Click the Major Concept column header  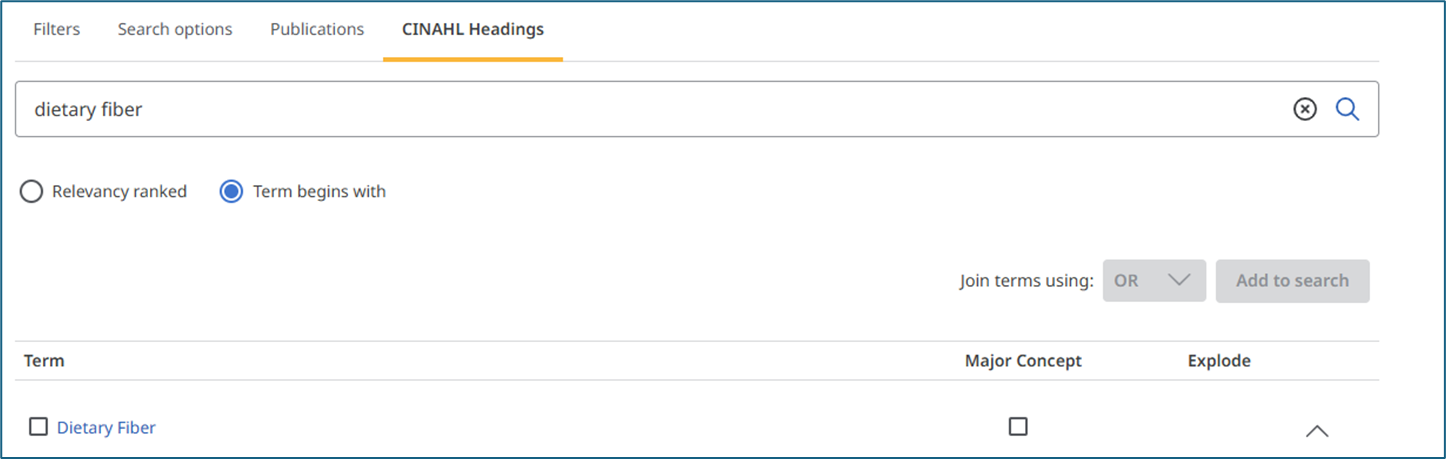click(1023, 361)
